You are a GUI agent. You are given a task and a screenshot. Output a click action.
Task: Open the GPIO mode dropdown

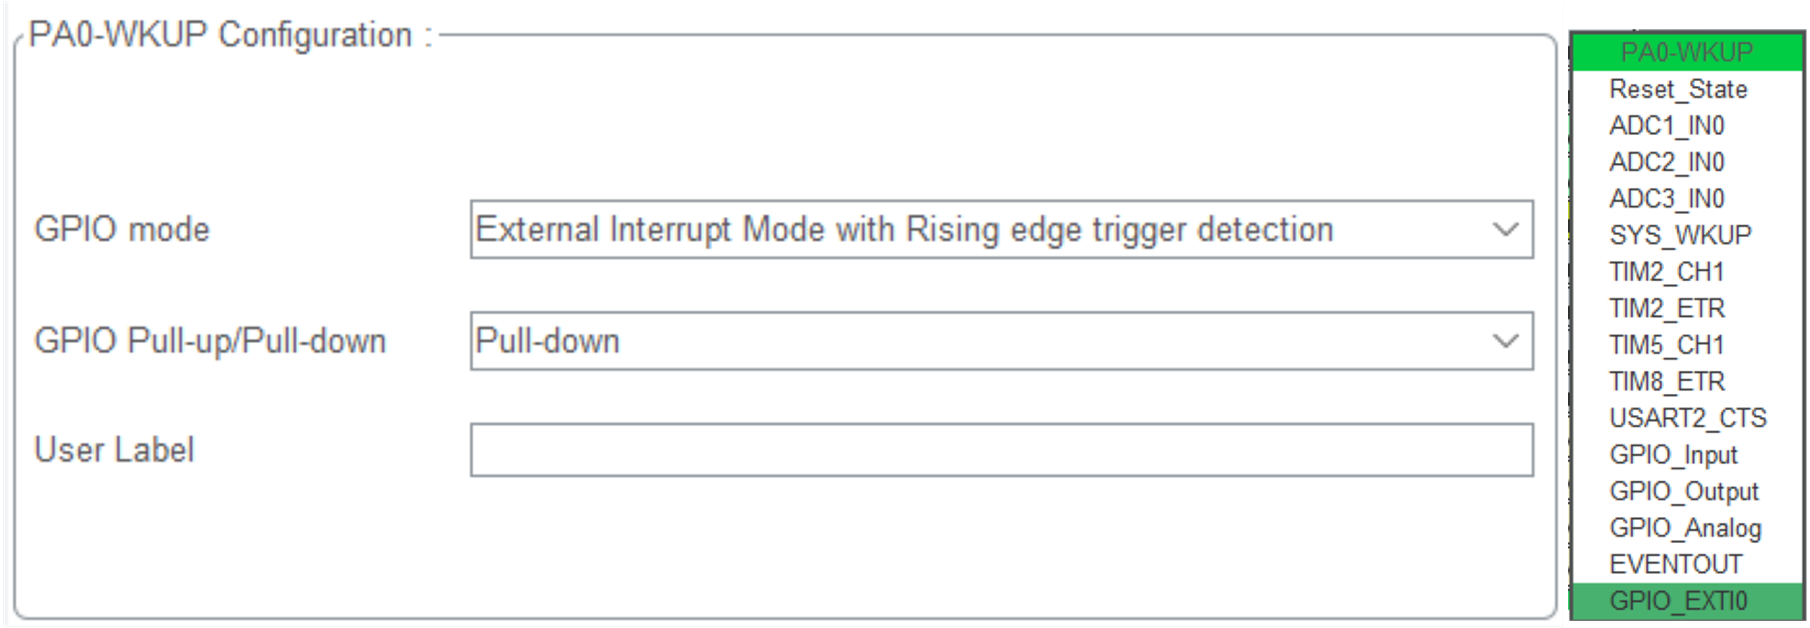1000,229
